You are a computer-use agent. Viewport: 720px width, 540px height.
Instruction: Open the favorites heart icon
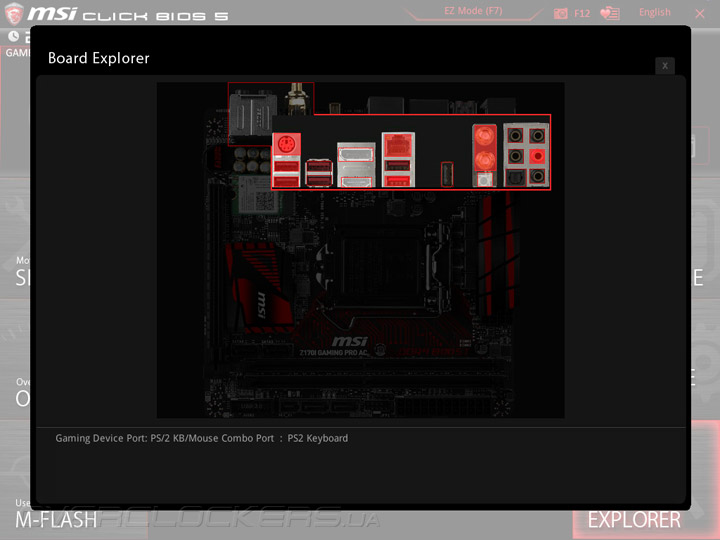(610, 13)
